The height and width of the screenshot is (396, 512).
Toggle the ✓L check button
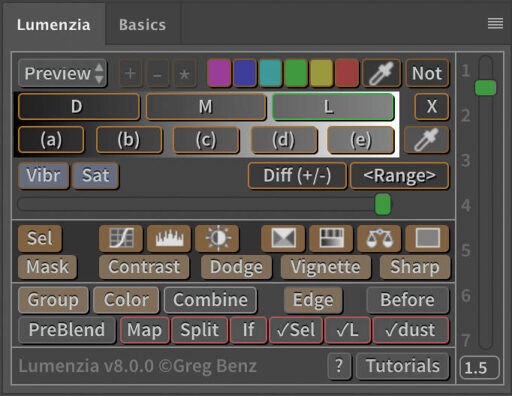coord(348,330)
